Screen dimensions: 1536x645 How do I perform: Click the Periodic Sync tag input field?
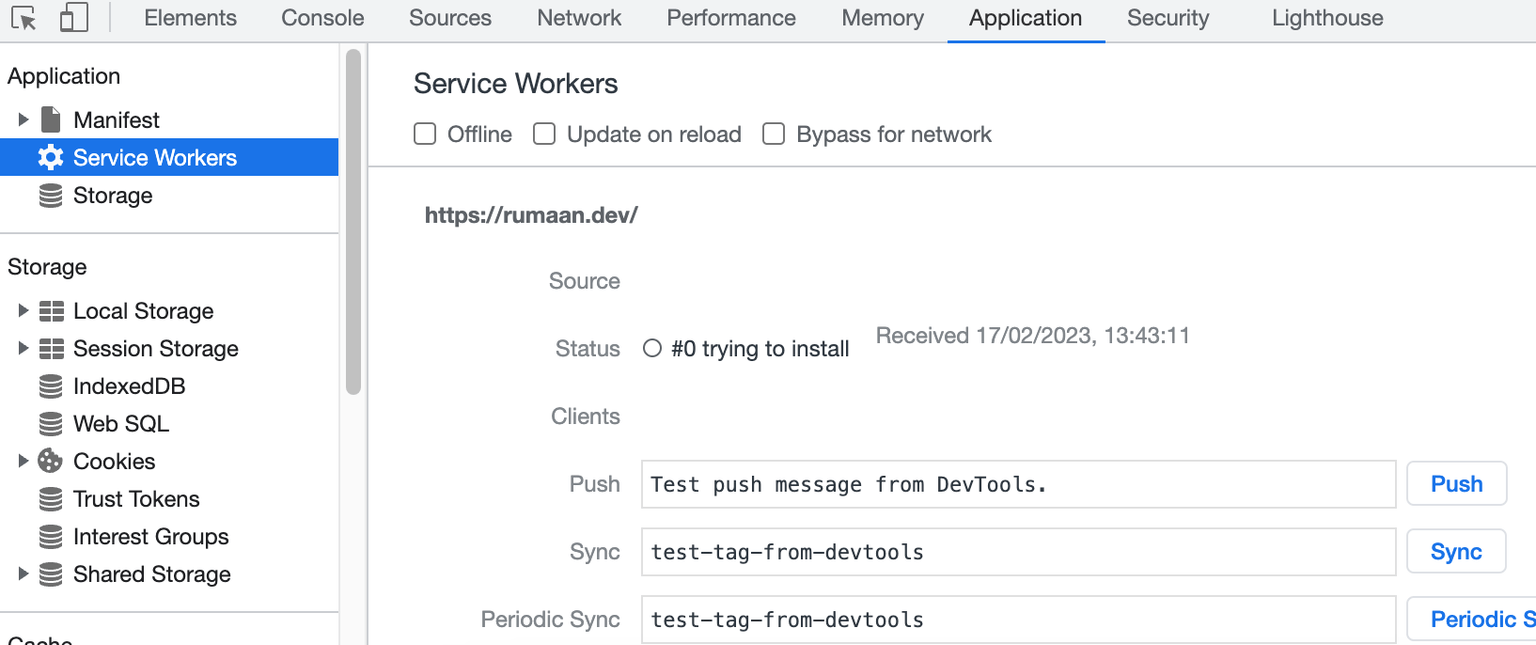pyautogui.click(x=1018, y=619)
